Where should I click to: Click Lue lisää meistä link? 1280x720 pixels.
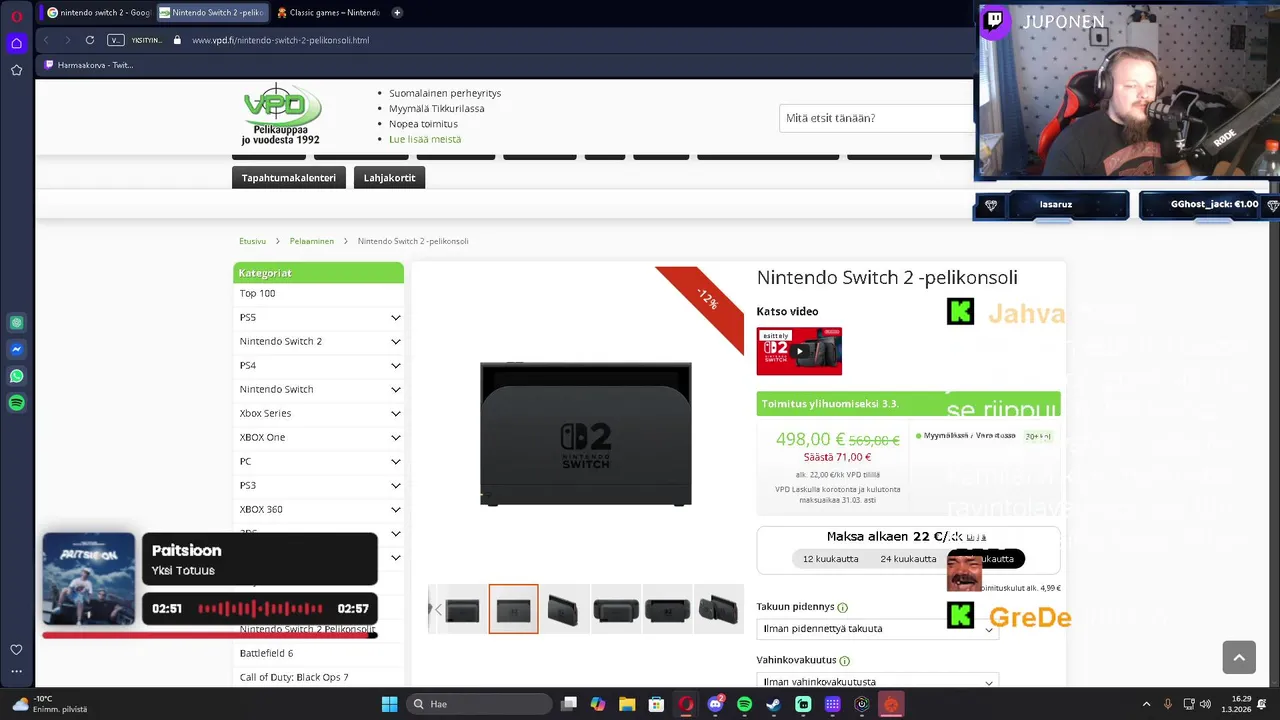click(x=425, y=139)
